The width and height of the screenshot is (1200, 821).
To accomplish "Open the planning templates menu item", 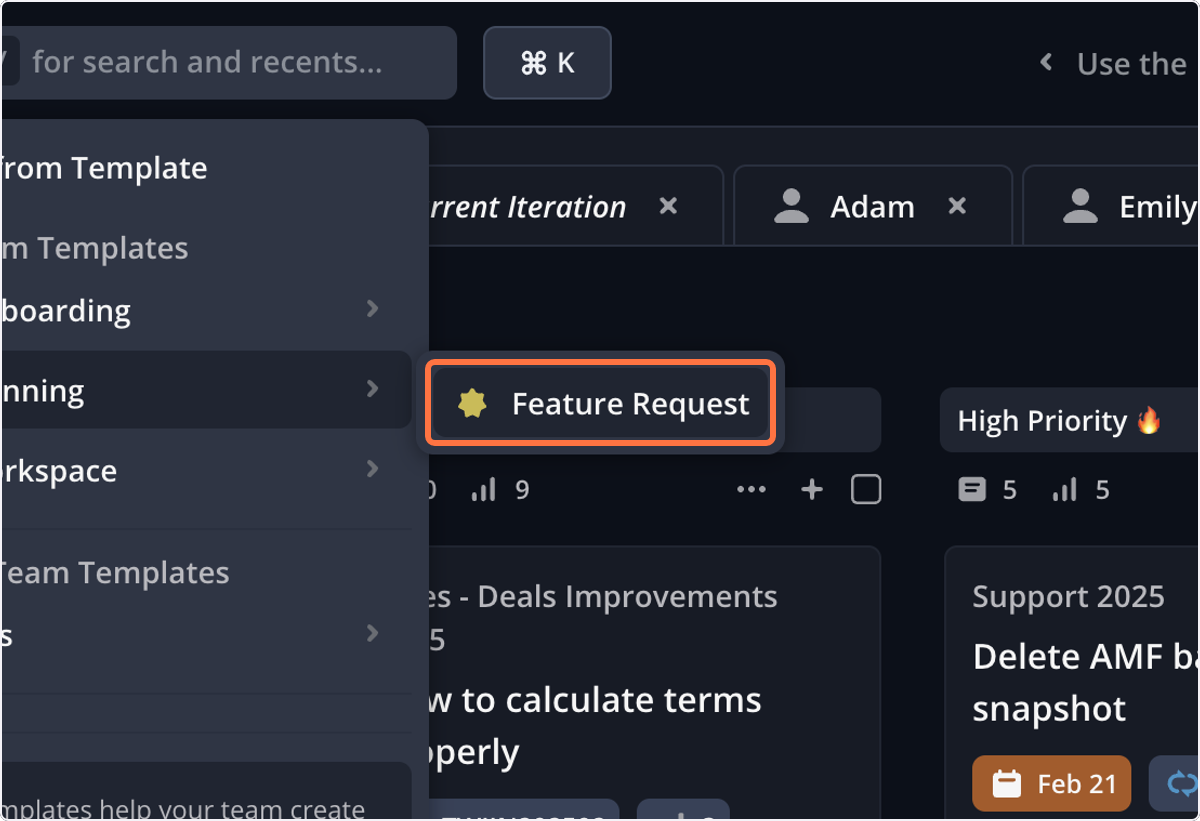I will (205, 390).
